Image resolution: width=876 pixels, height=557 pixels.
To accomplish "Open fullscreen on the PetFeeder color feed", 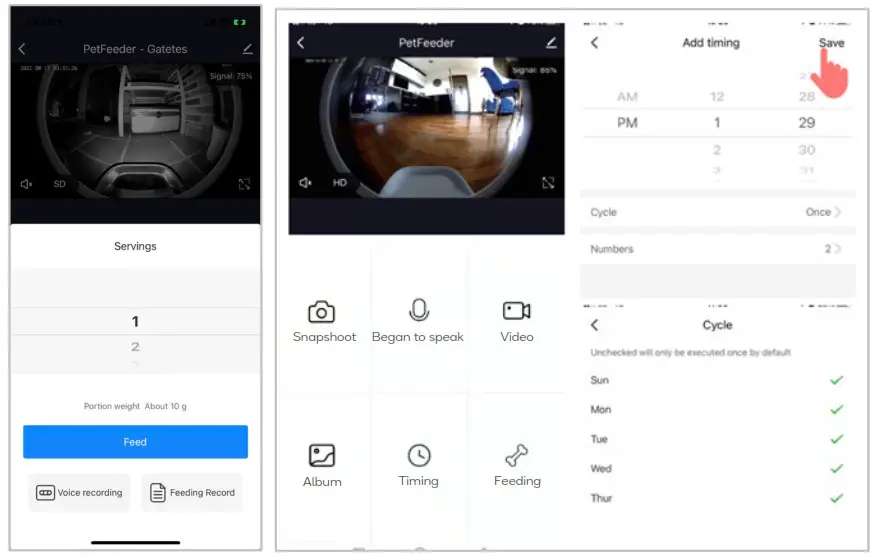I will pos(548,183).
